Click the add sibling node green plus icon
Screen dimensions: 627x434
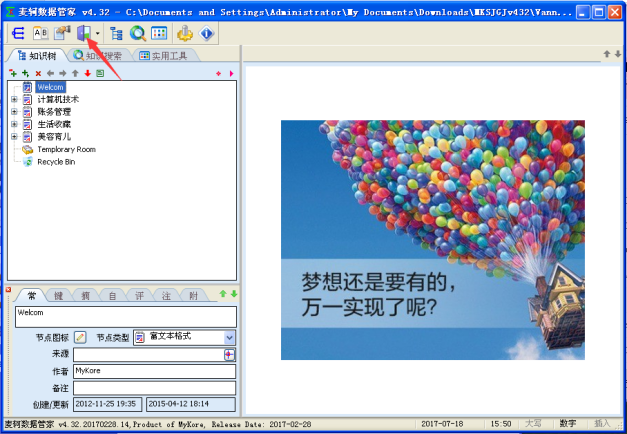coord(13,73)
